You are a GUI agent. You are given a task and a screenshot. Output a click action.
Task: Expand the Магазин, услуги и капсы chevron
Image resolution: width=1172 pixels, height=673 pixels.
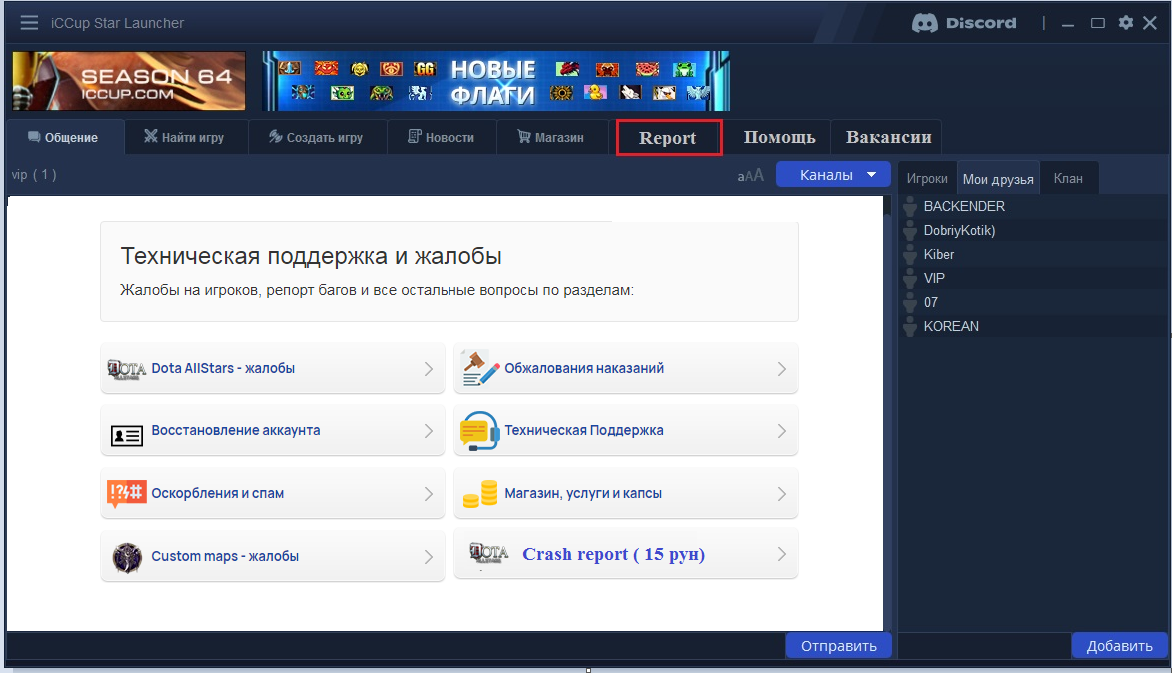(782, 494)
